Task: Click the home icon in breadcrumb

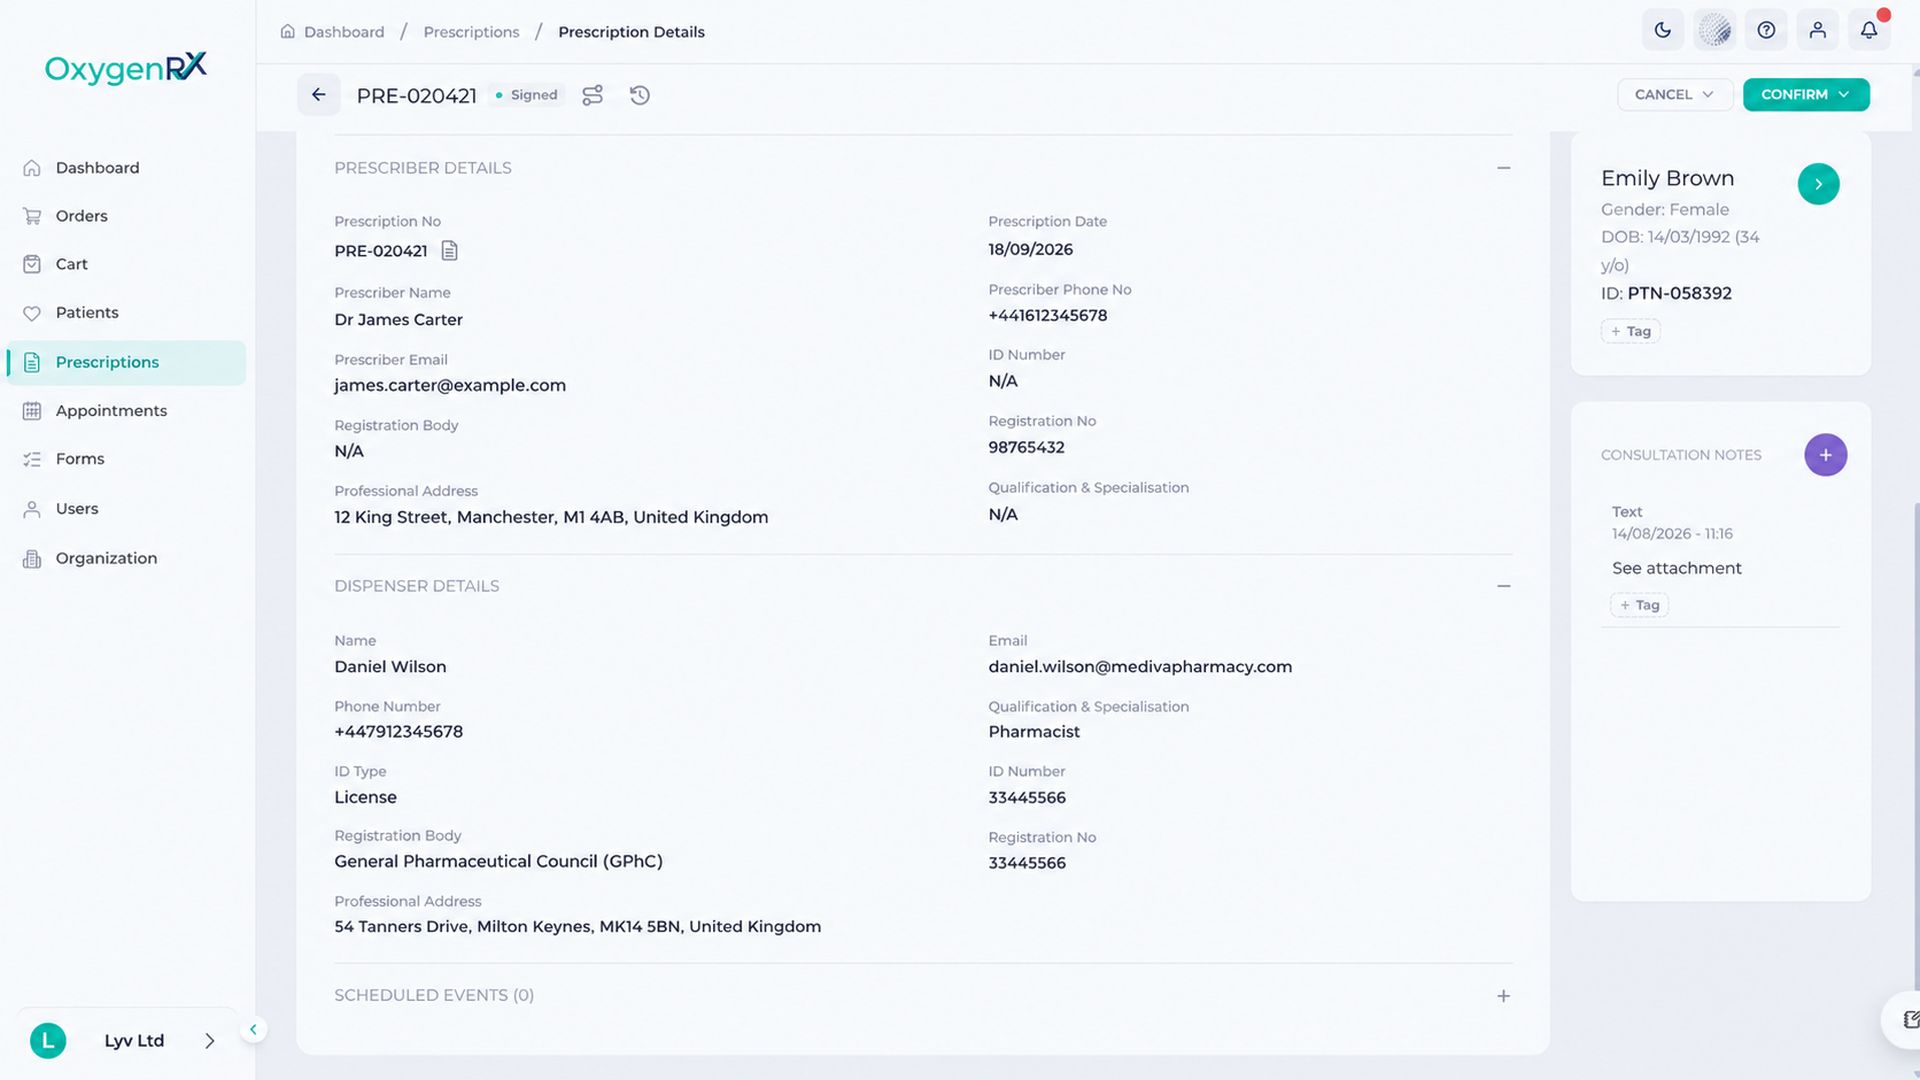Action: [x=288, y=32]
